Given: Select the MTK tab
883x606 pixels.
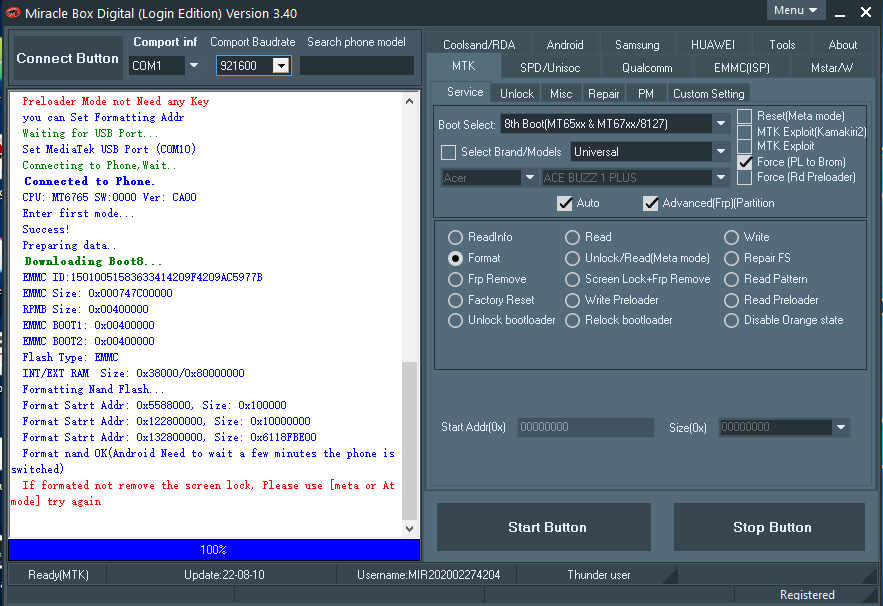Looking at the screenshot, I should [x=463, y=66].
